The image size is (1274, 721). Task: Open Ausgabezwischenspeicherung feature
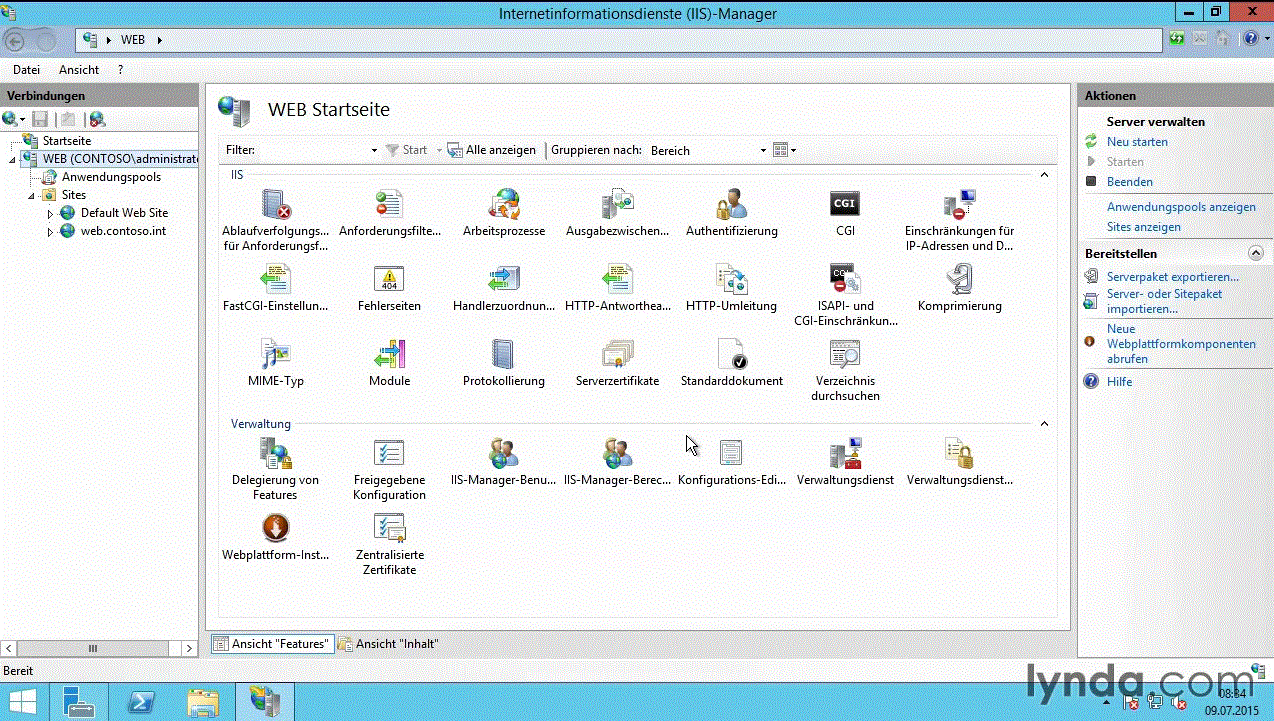coord(617,205)
